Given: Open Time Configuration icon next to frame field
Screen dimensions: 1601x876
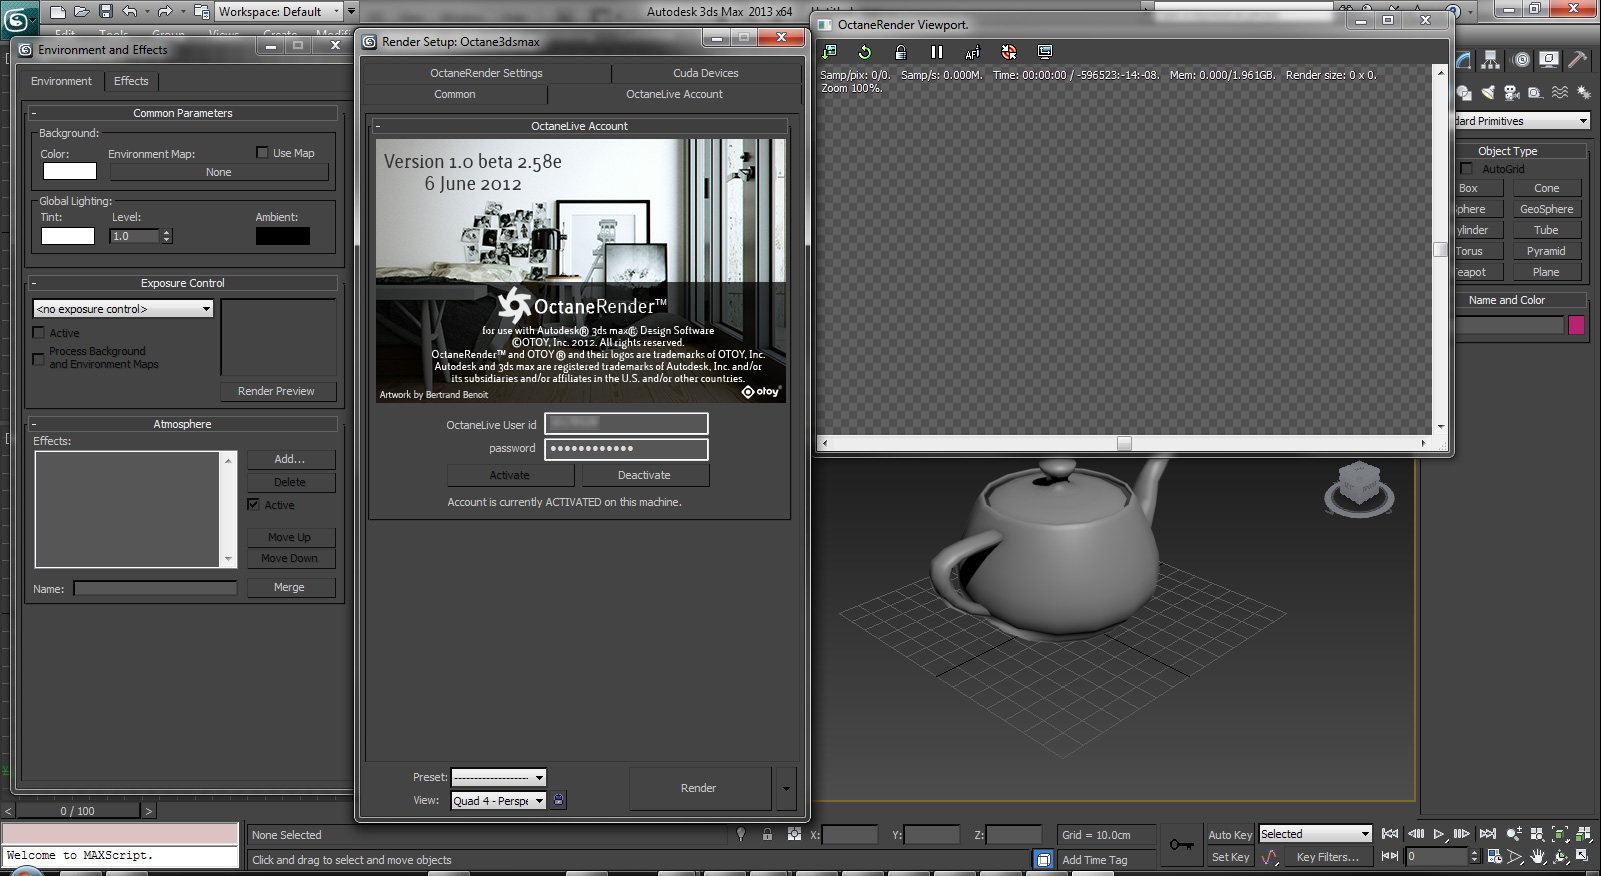Looking at the screenshot, I should point(1494,856).
